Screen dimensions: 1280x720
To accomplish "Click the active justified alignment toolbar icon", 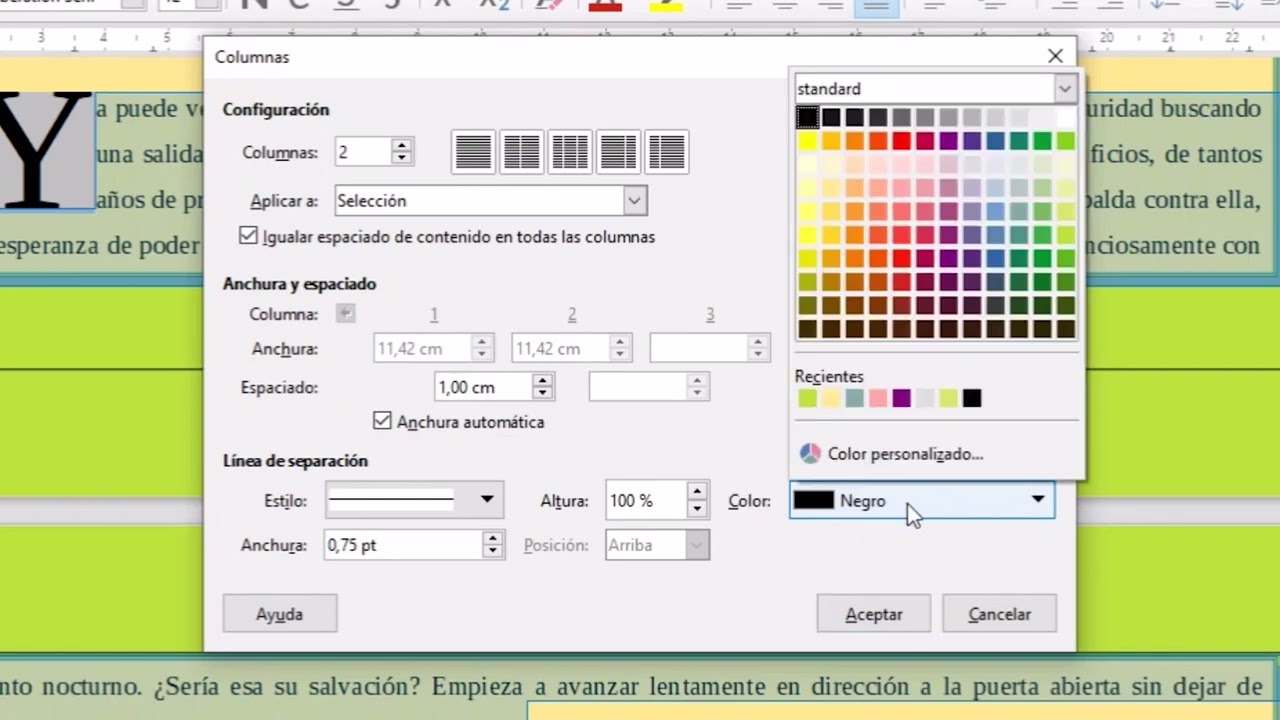I will coord(877,6).
